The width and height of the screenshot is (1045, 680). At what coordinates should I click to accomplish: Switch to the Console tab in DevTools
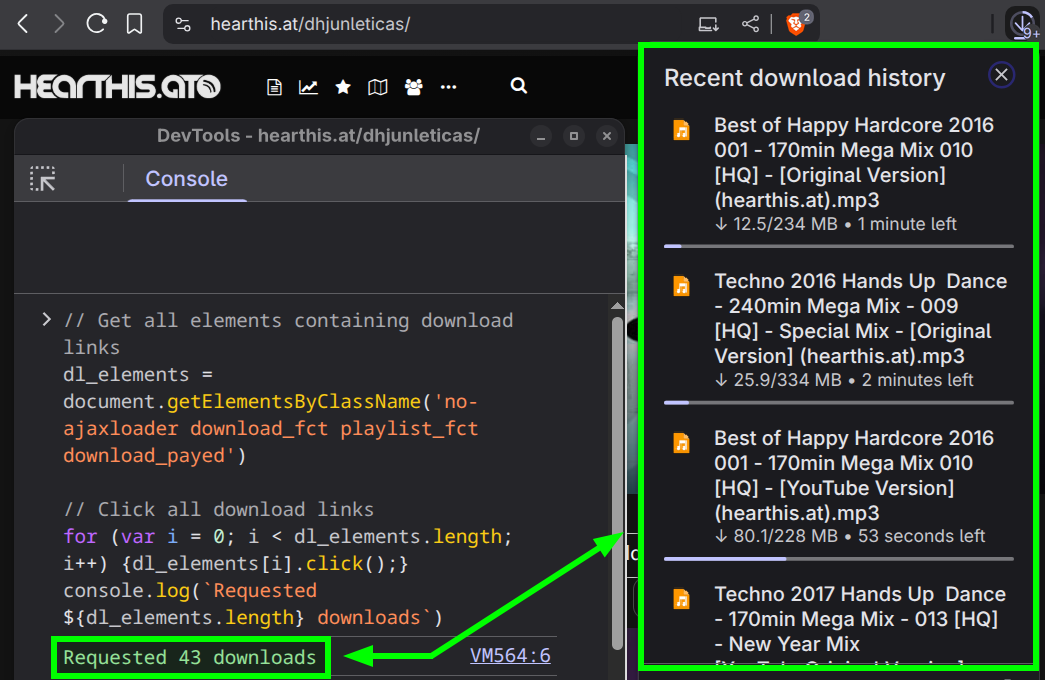coord(187,179)
